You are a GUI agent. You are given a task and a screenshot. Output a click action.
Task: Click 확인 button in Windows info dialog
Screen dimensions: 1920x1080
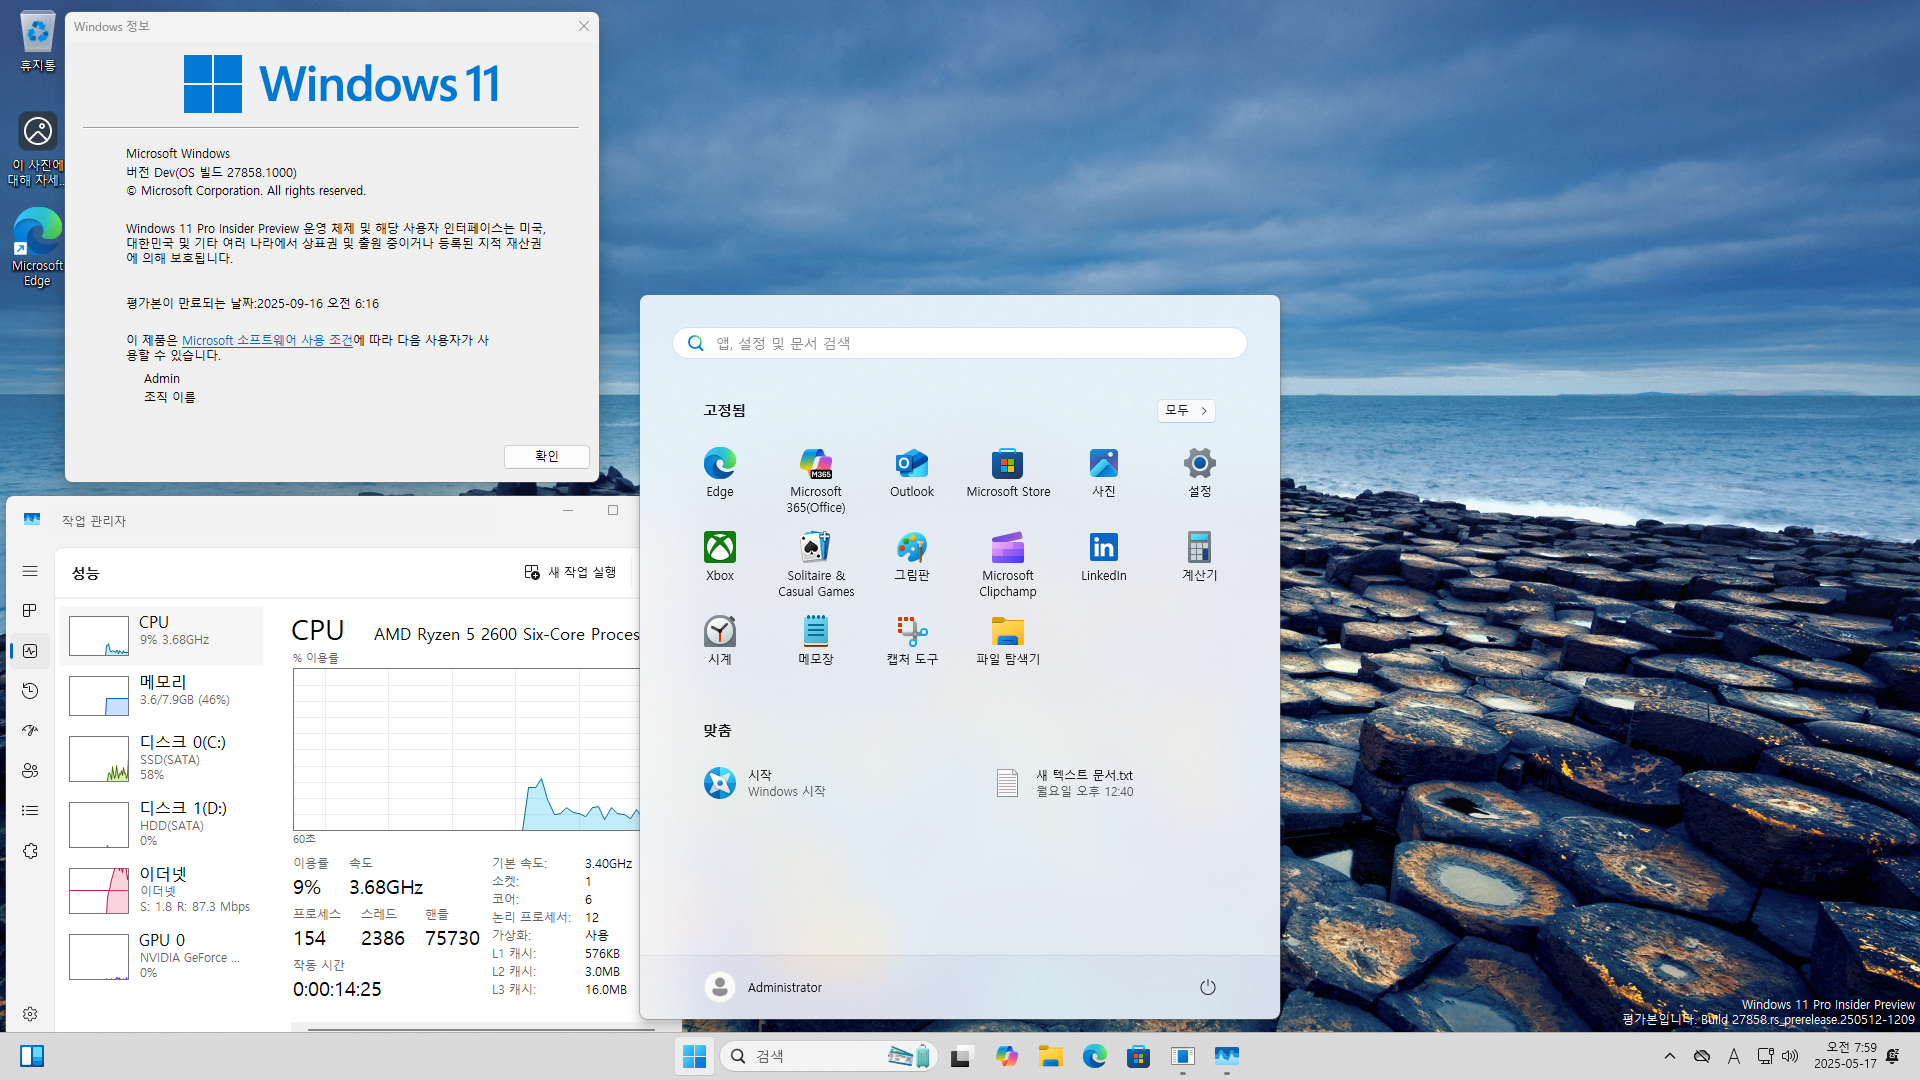point(546,456)
